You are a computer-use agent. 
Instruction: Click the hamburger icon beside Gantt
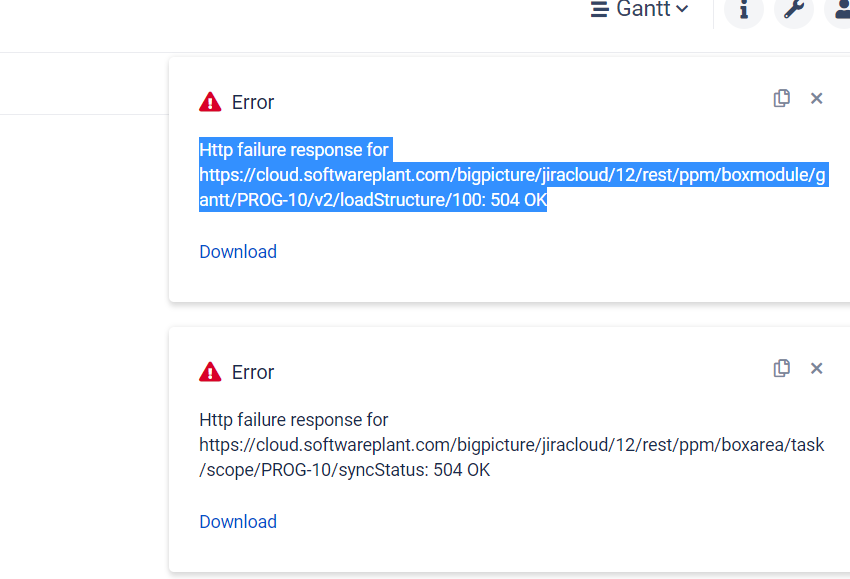click(x=599, y=9)
